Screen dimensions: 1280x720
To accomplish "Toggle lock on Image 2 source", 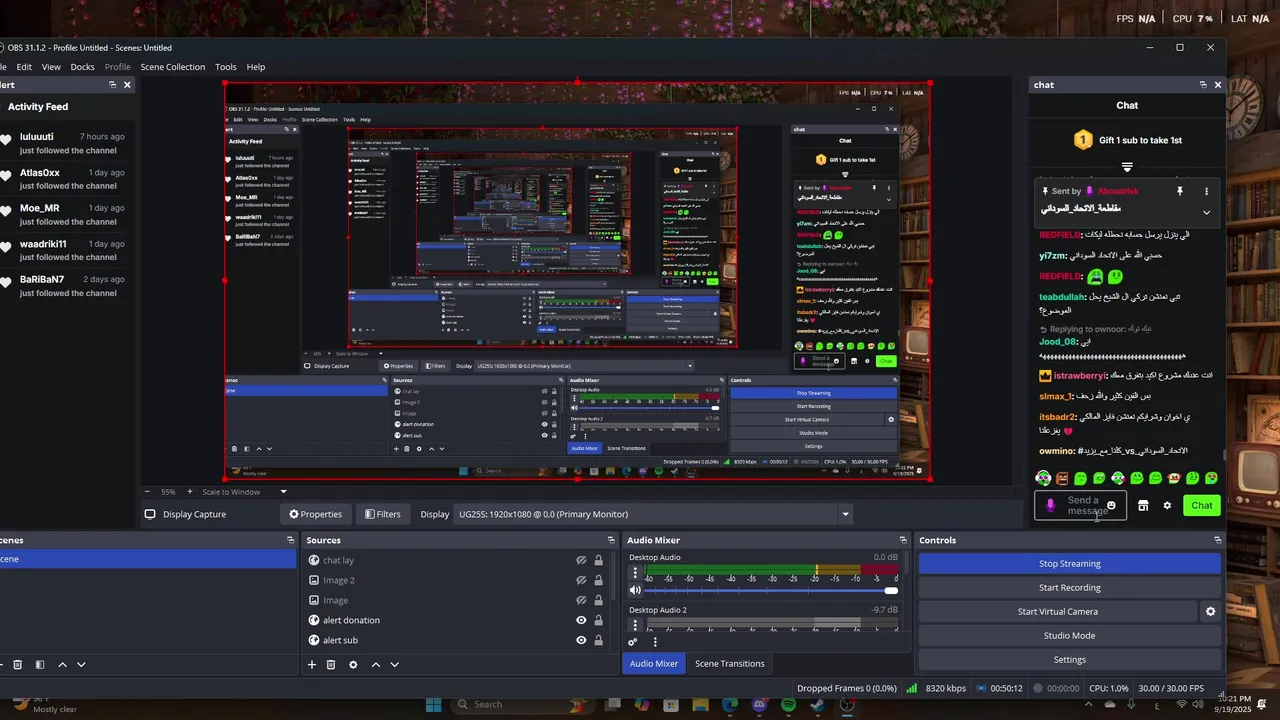I will 598,581.
